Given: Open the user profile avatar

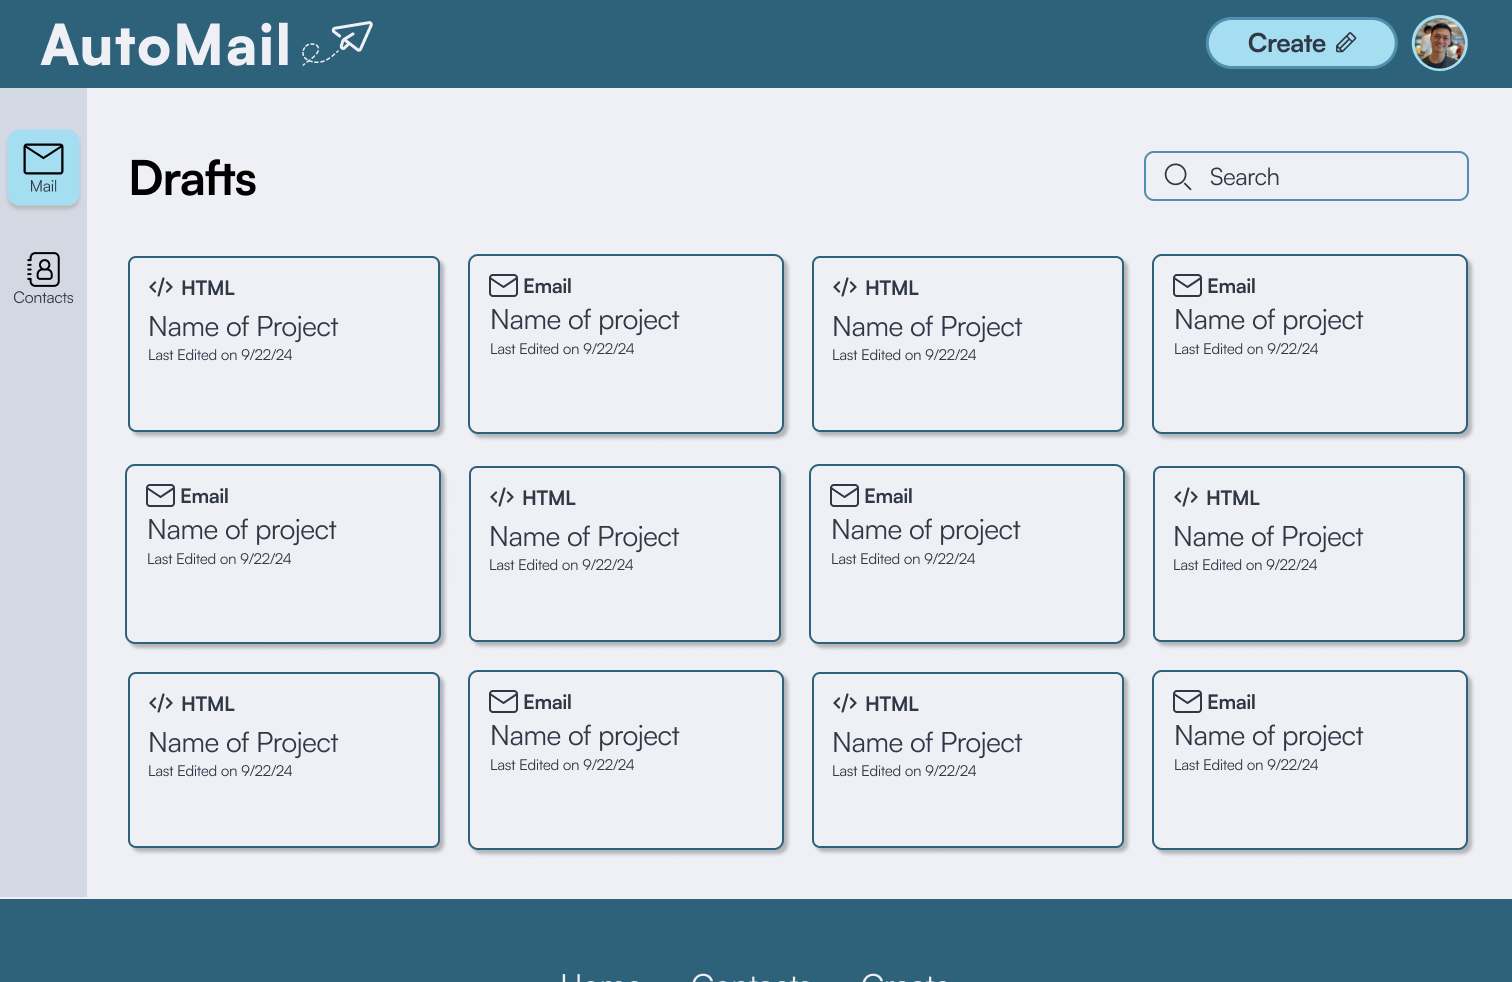Looking at the screenshot, I should 1439,43.
